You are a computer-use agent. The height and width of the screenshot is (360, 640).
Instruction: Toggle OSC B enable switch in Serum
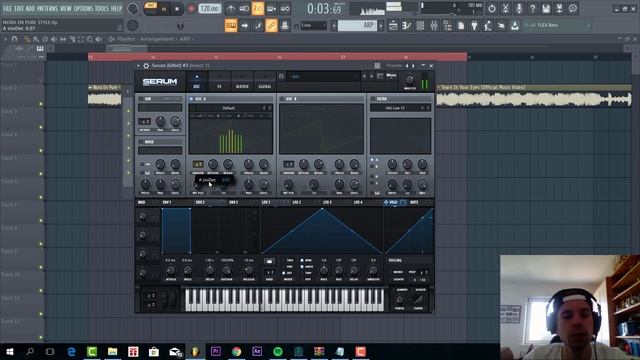[x=282, y=99]
